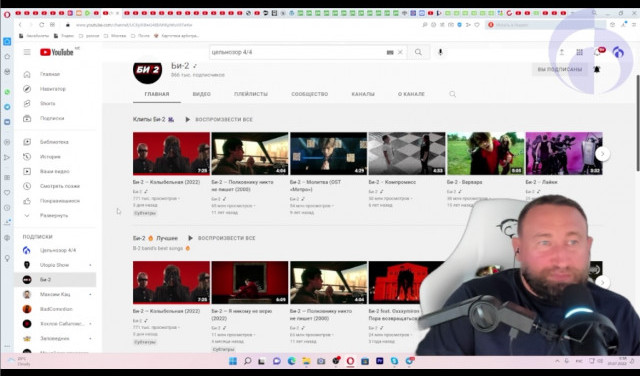The image size is (640, 376).
Task: Reload page with browser refresh button
Action: coord(42,25)
